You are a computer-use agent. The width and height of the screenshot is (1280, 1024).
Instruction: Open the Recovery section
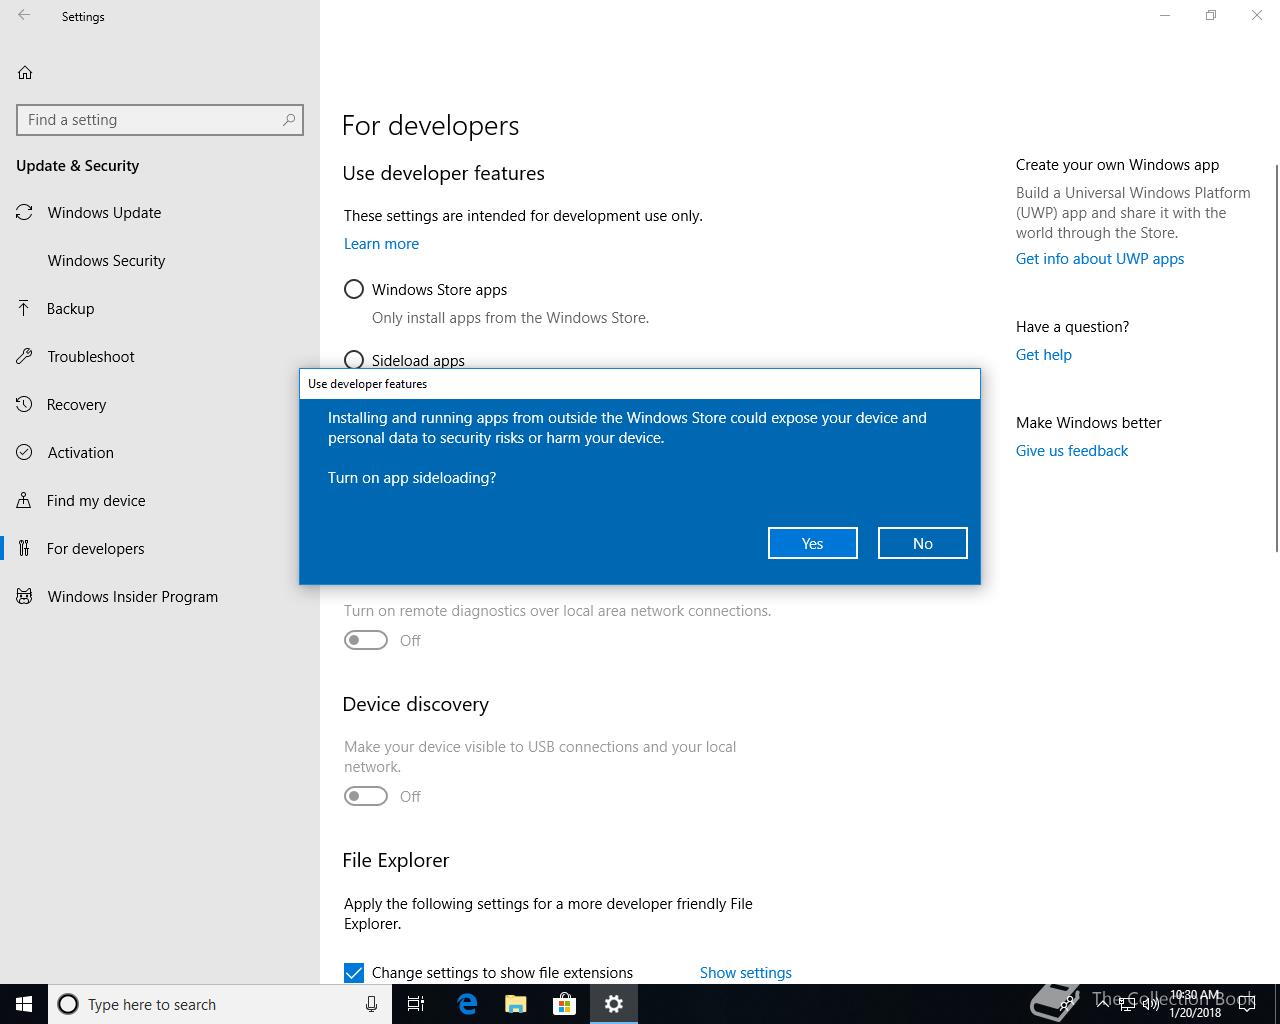click(x=160, y=405)
